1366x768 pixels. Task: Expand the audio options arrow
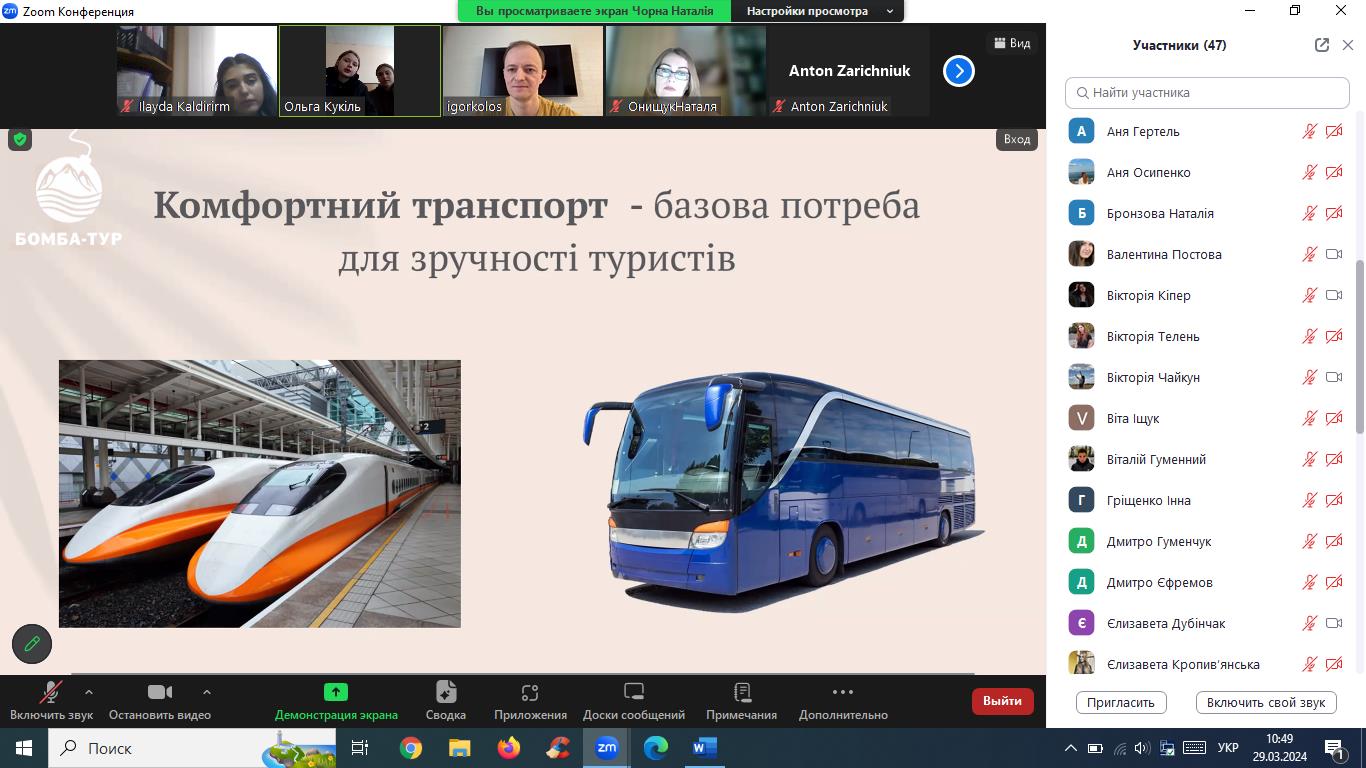point(89,691)
